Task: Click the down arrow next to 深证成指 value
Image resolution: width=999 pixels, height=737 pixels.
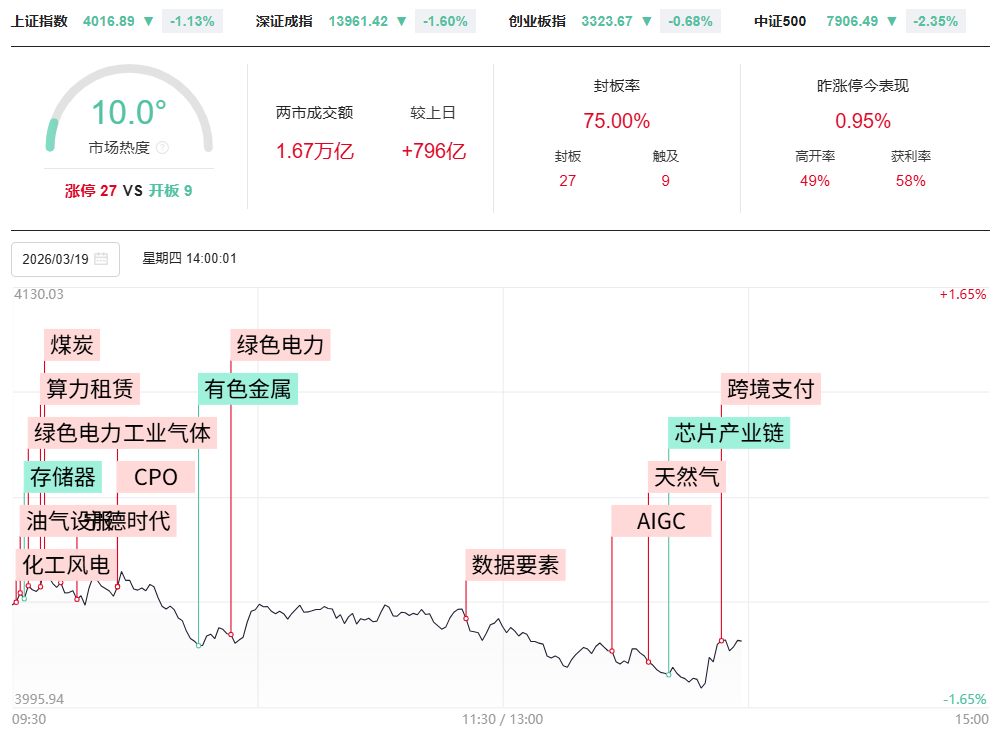Action: [402, 21]
